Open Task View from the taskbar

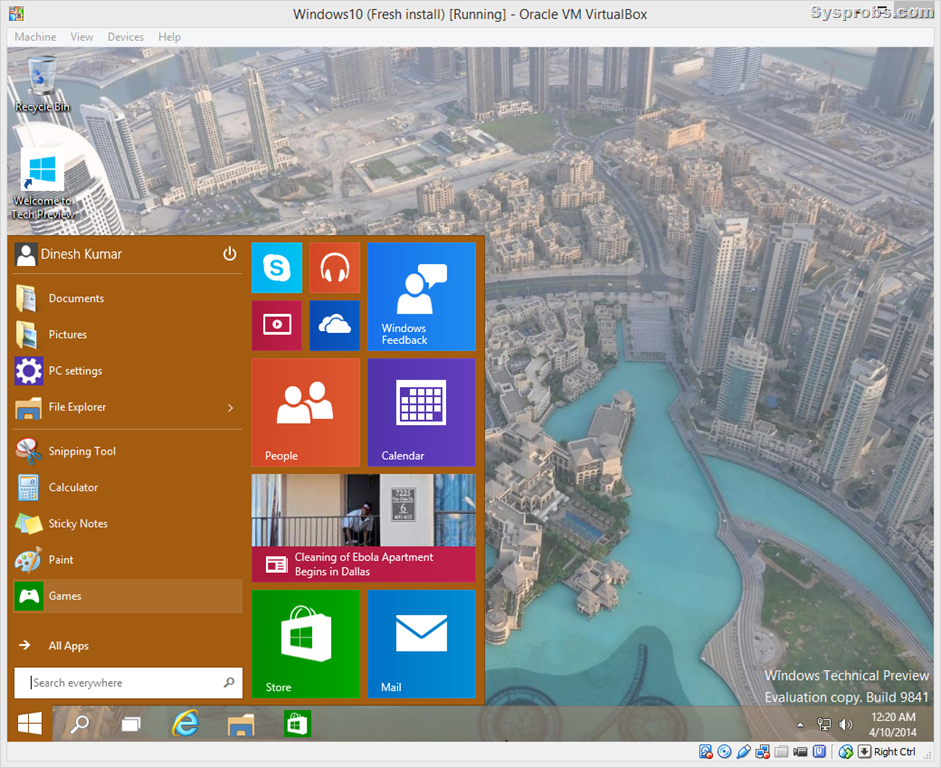pos(131,723)
